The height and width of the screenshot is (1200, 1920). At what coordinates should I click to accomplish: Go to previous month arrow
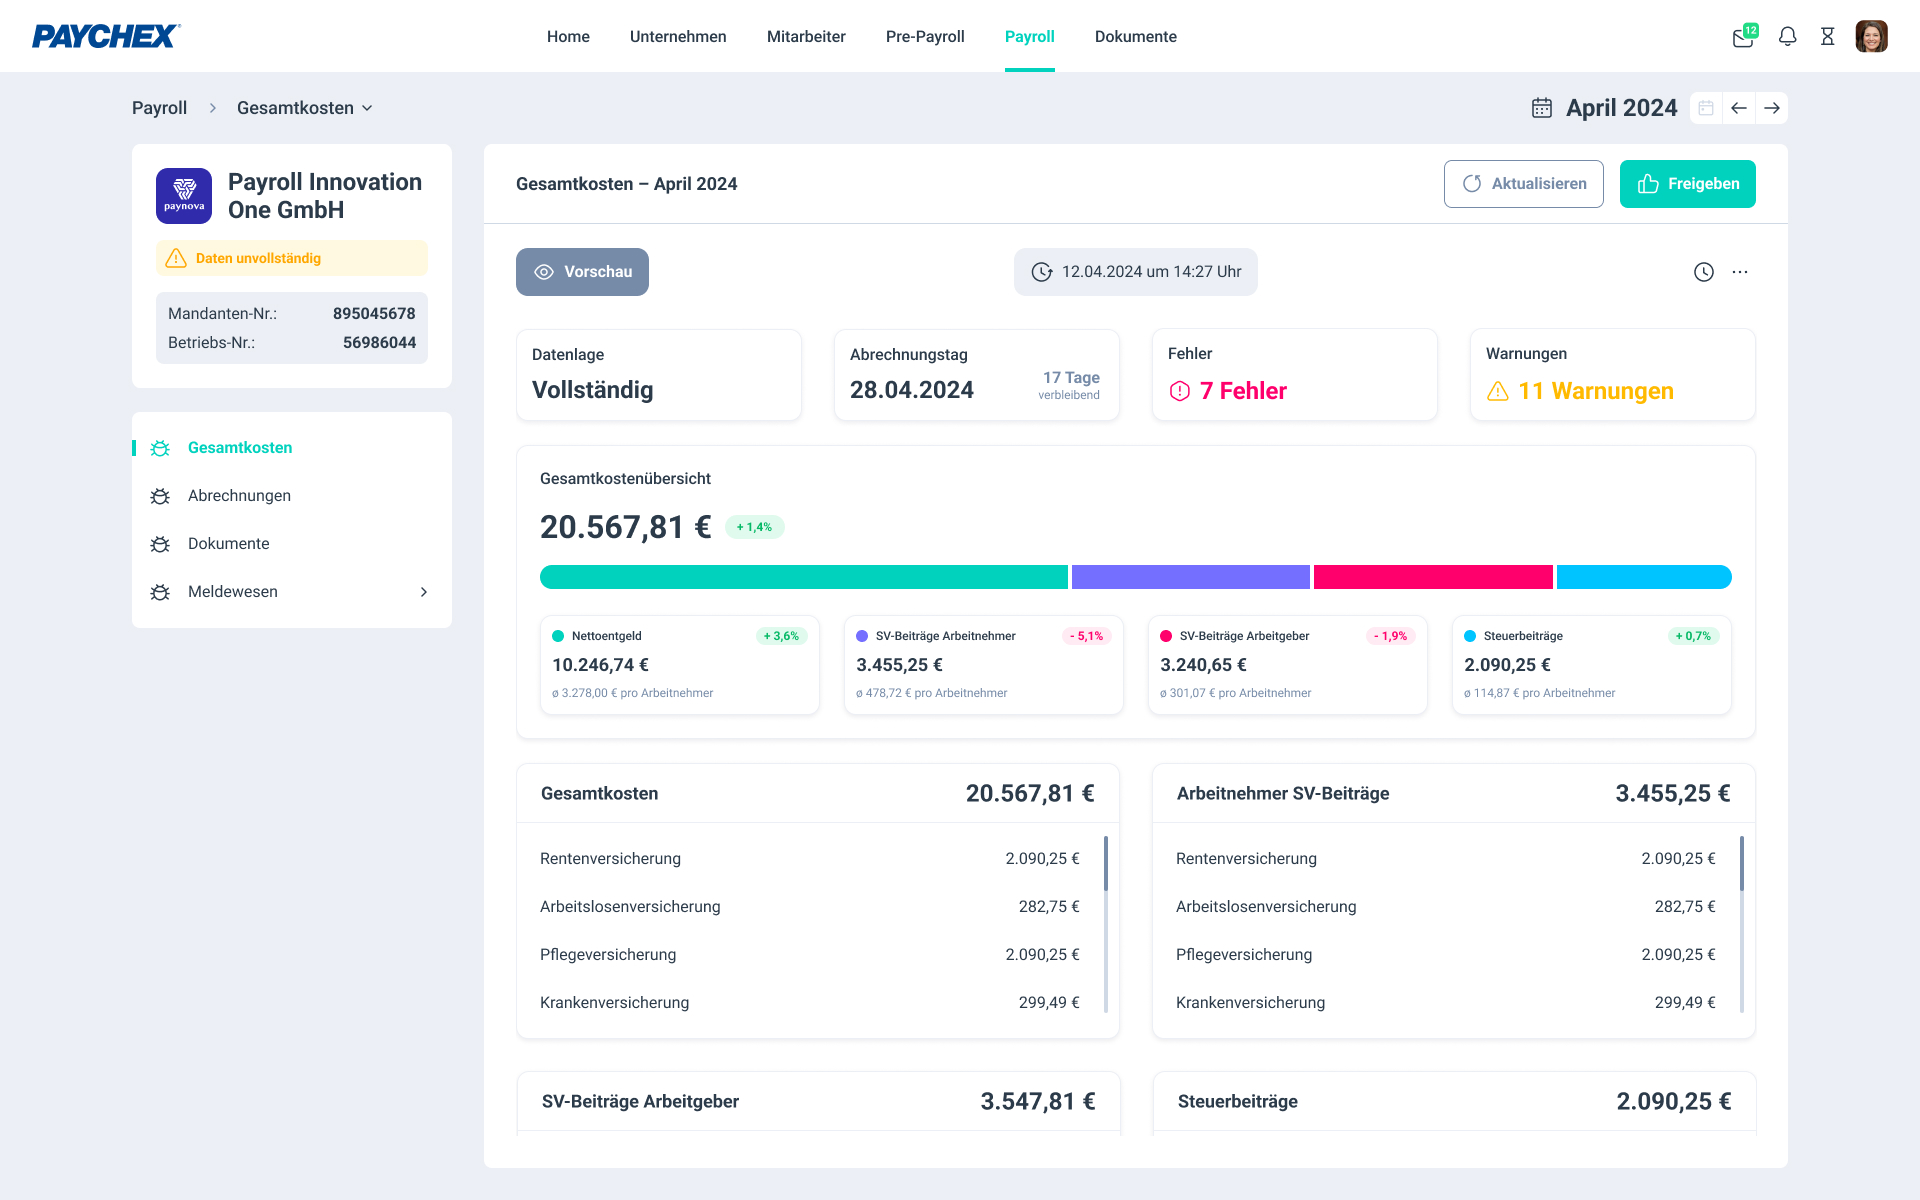pos(1739,108)
